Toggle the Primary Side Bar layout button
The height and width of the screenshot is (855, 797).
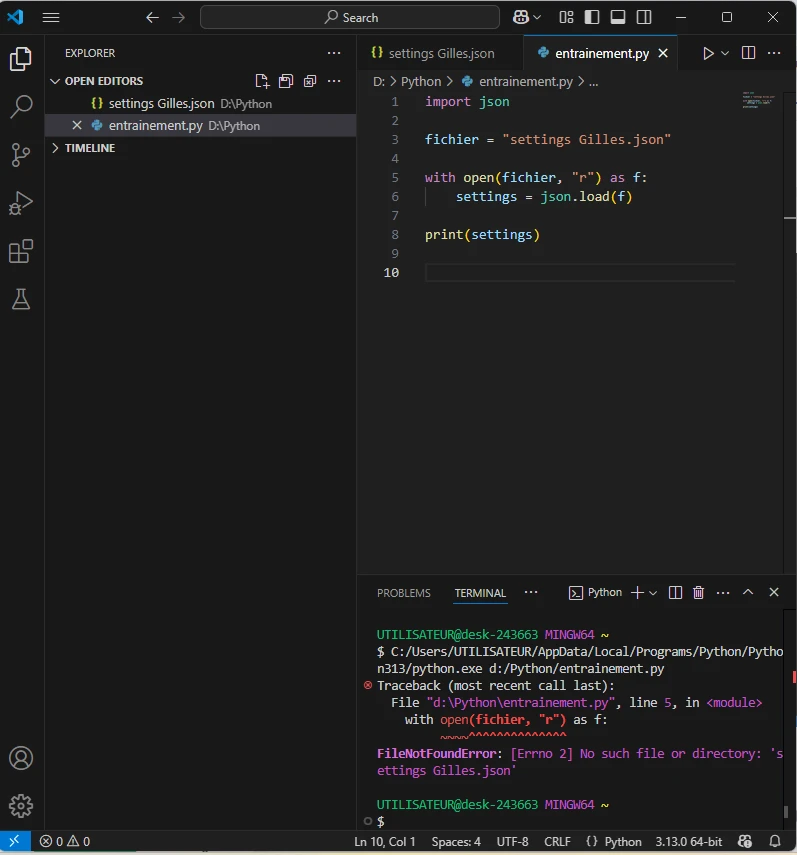(592, 18)
